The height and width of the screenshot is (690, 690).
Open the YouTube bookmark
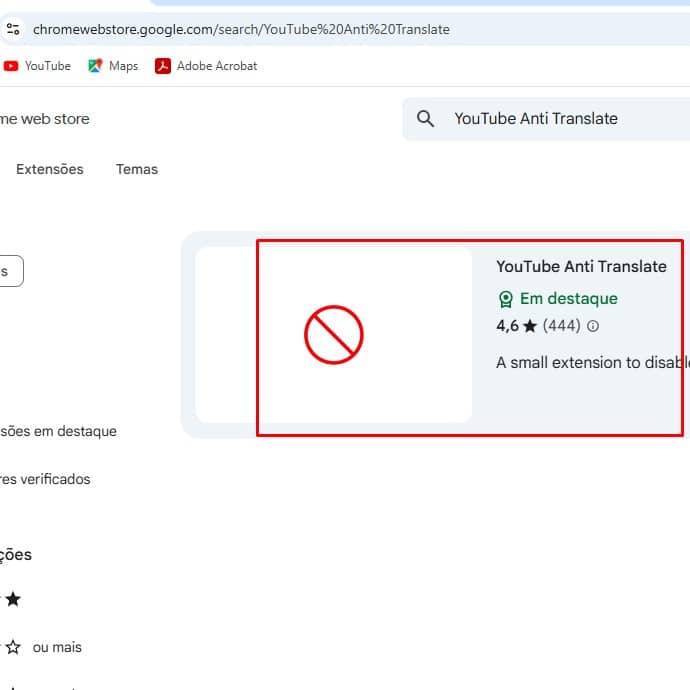37,66
